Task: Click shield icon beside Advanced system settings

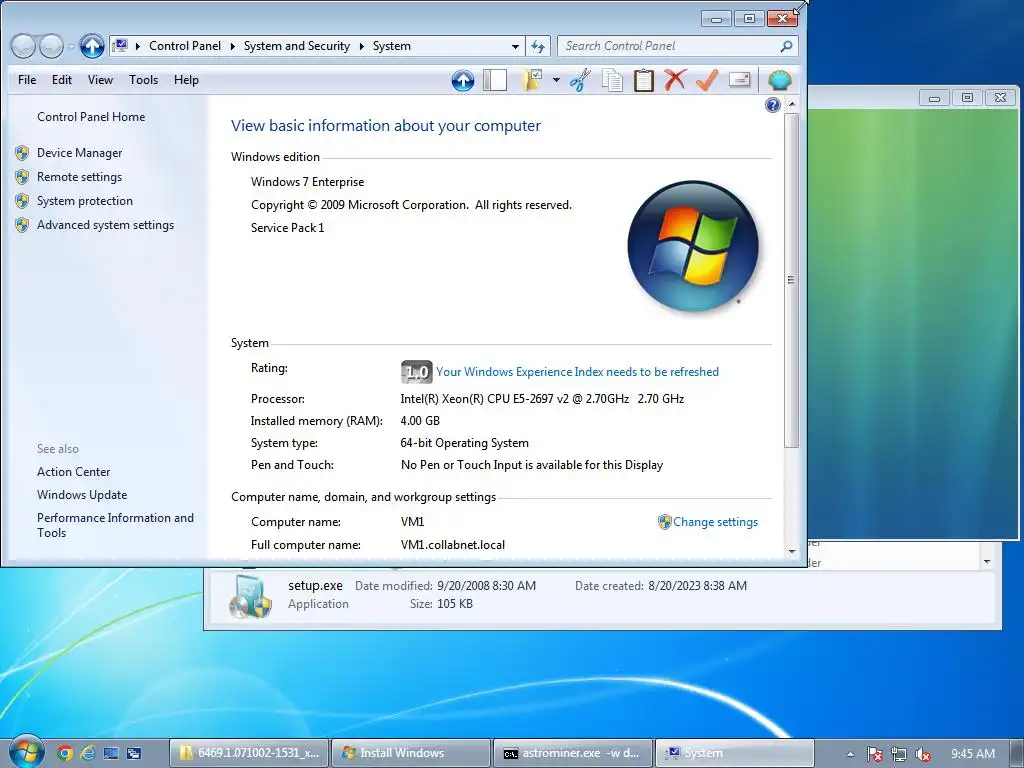Action: click(x=22, y=225)
